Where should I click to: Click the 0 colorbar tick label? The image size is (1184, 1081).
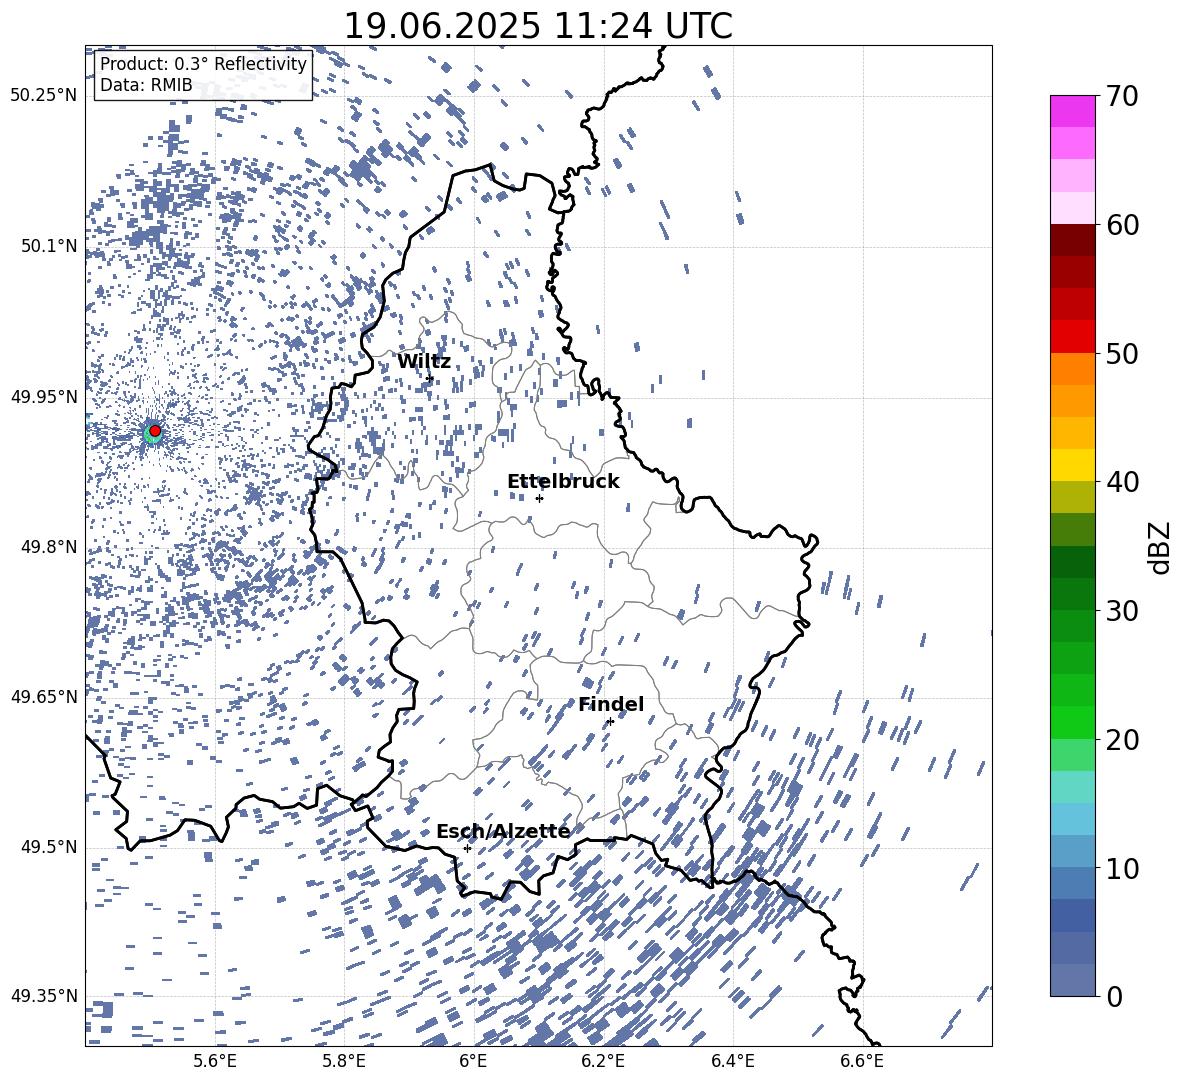1114,997
